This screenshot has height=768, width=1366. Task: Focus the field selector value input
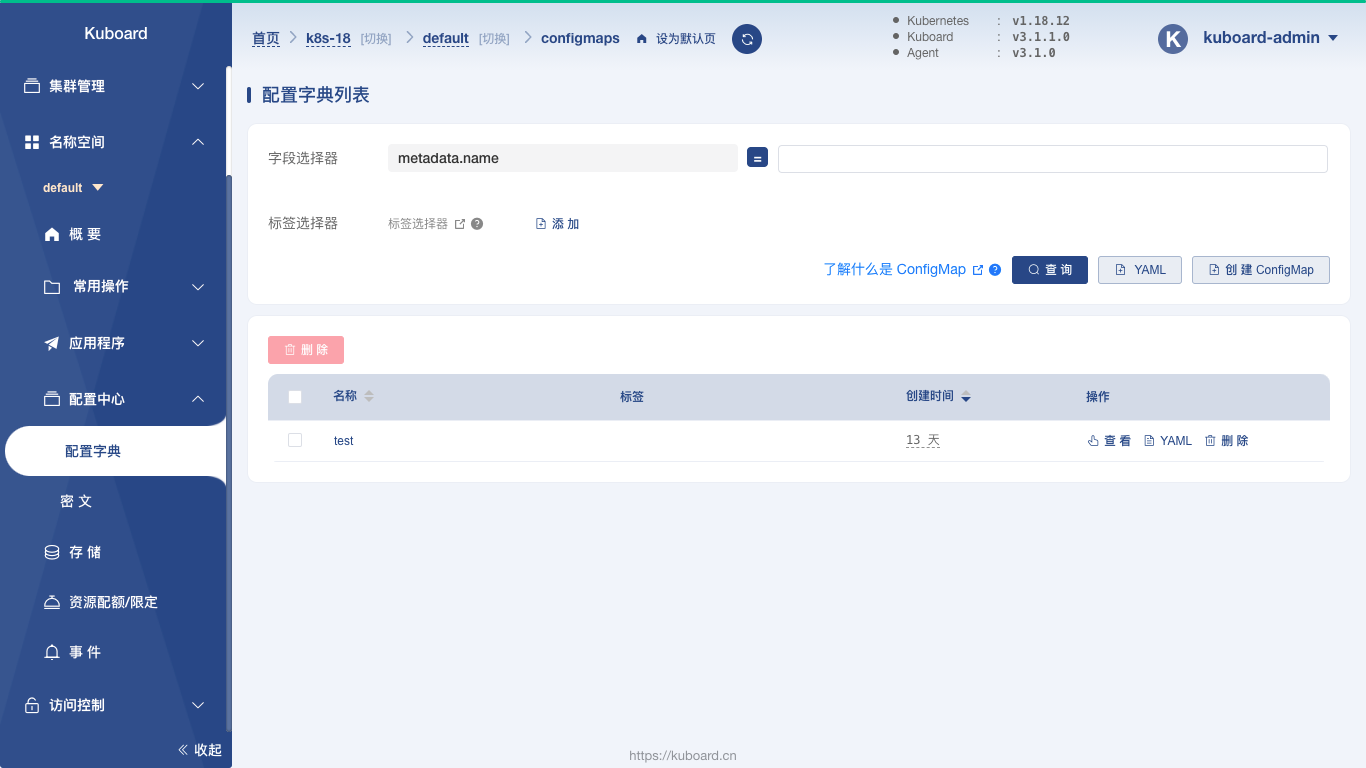click(x=1053, y=159)
